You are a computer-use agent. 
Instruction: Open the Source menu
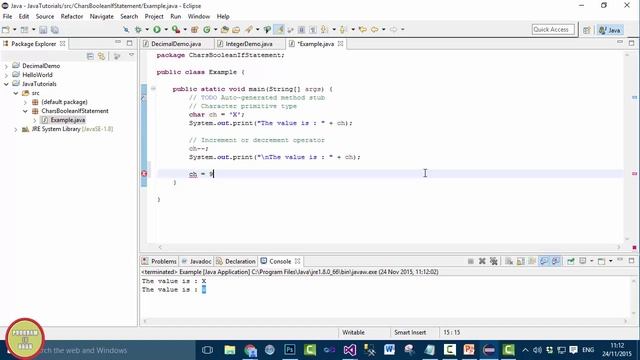tap(44, 16)
